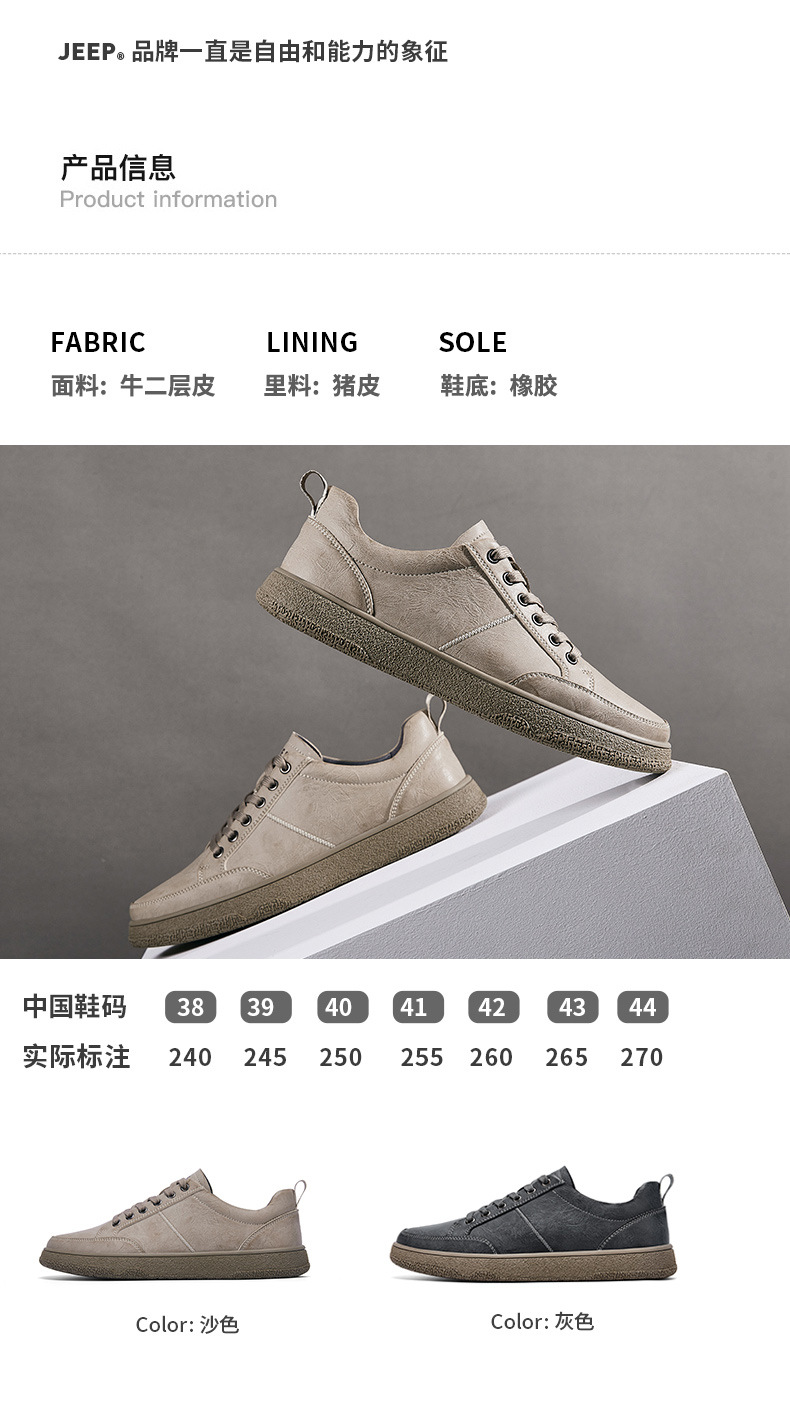790x1404 pixels.
Task: Click the main product photo of the shoes
Action: point(395,701)
